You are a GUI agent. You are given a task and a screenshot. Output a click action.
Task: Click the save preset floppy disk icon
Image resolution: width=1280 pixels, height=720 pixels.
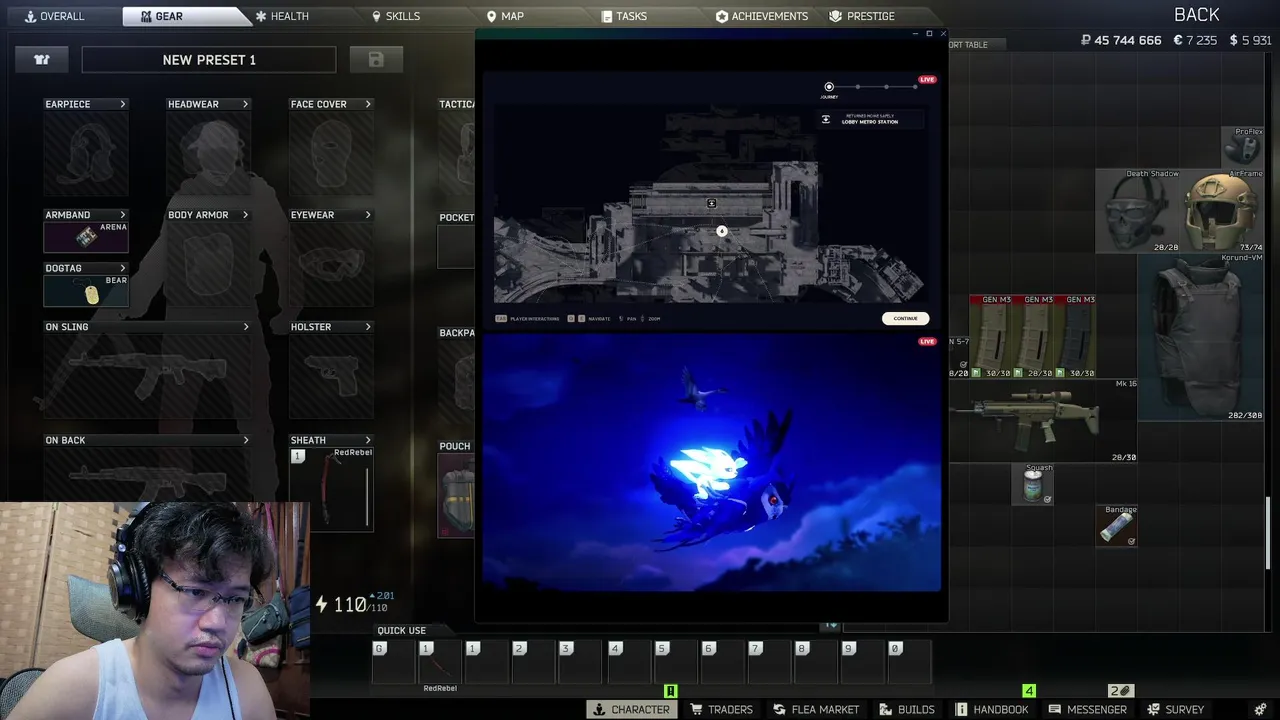(376, 60)
